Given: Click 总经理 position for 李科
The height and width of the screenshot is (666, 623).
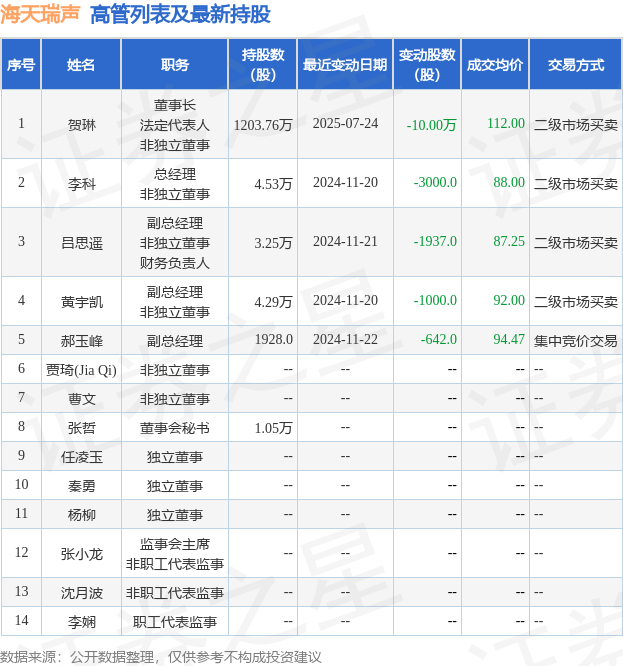Looking at the screenshot, I should (175, 174).
